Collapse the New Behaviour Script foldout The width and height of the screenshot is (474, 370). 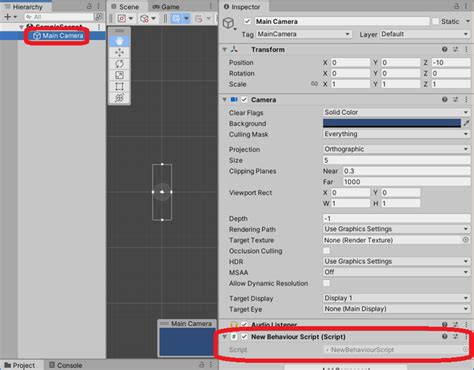click(225, 337)
